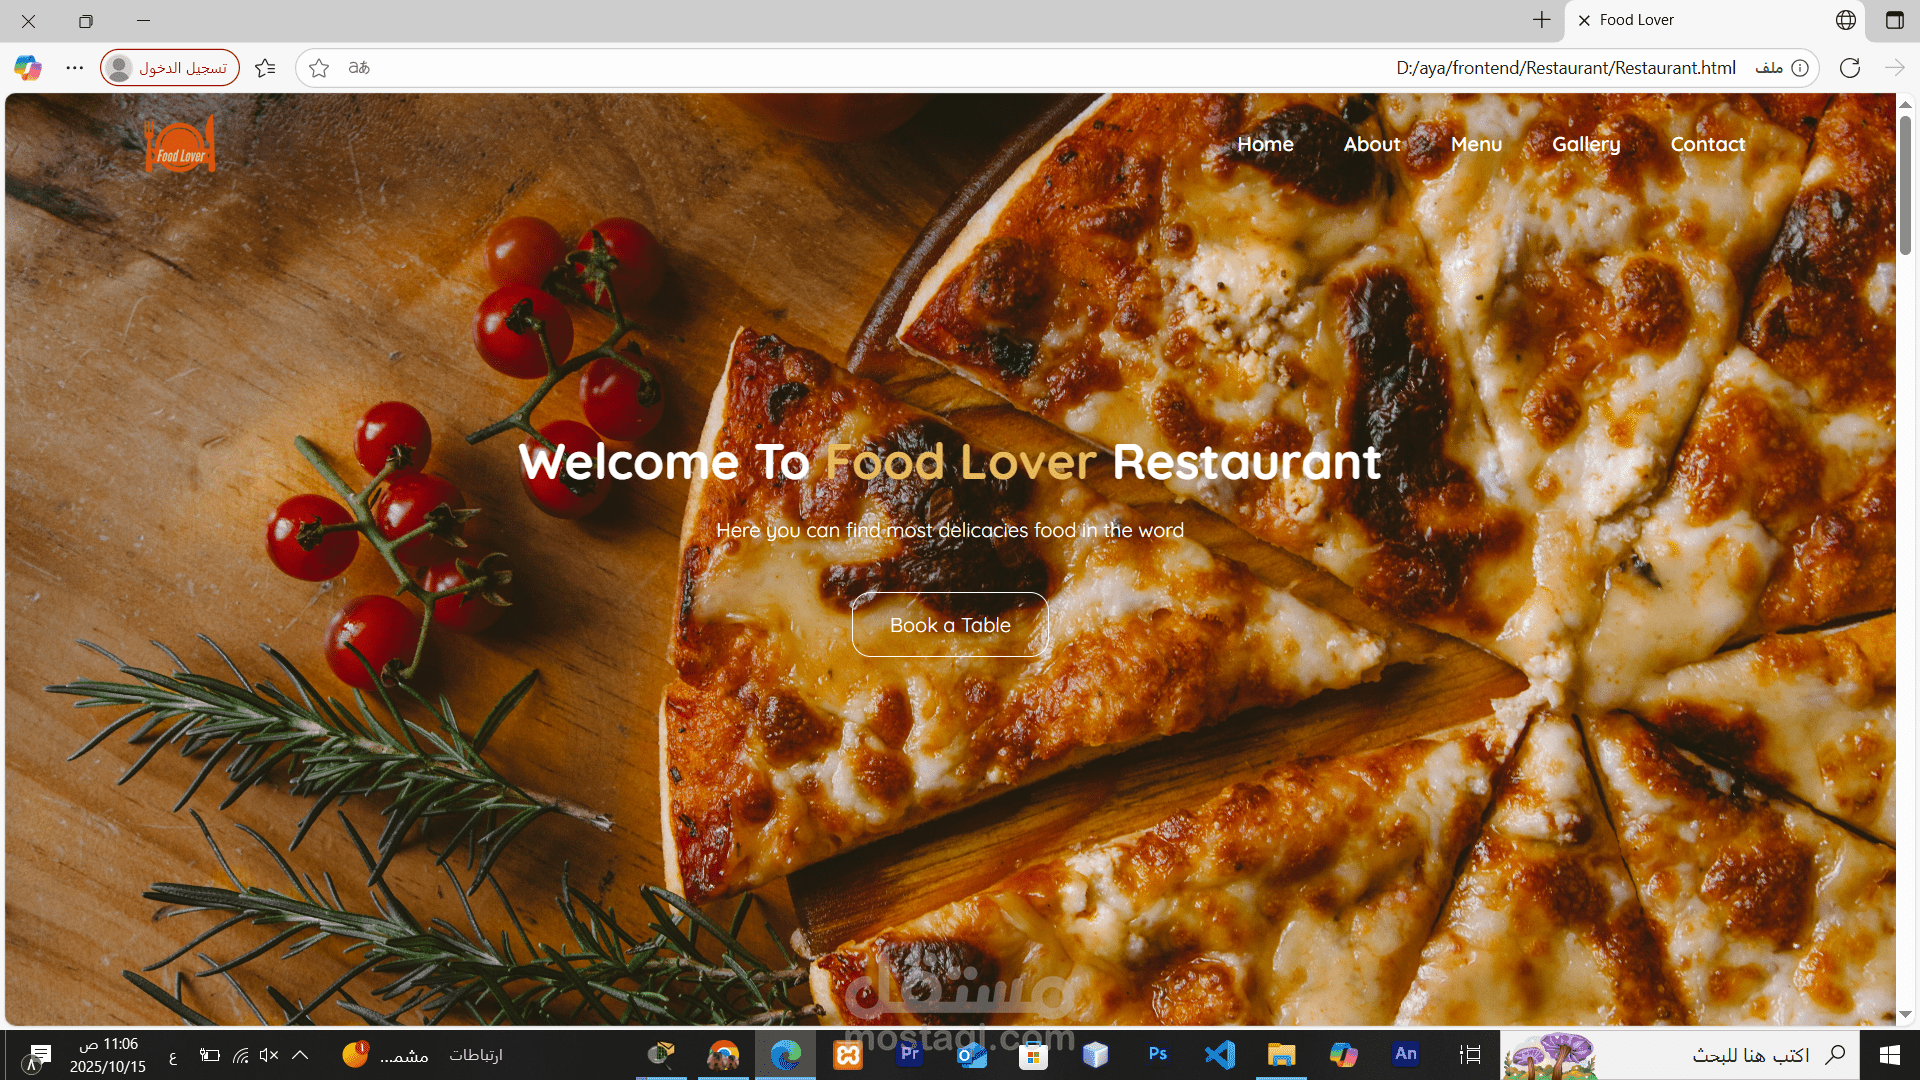Open Copilot app on the taskbar
This screenshot has width=1920, height=1080.
tap(1344, 1055)
